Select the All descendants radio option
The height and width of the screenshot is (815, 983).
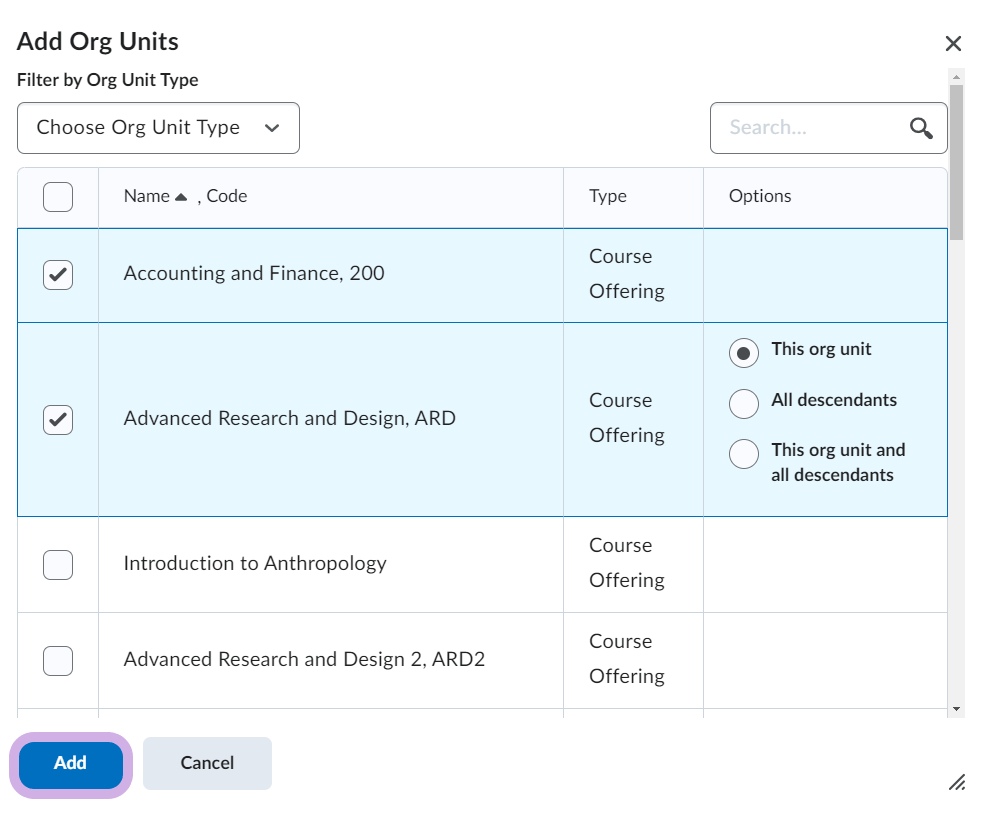(744, 403)
